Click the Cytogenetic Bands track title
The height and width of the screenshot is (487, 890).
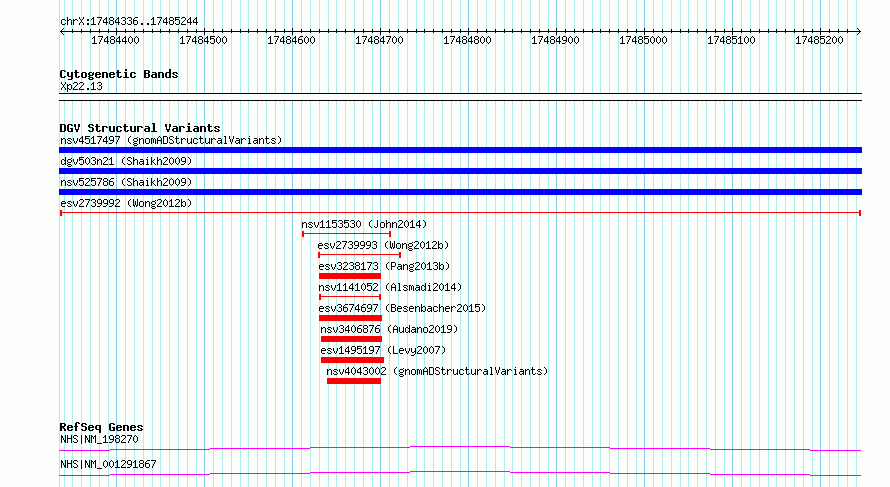coord(119,74)
